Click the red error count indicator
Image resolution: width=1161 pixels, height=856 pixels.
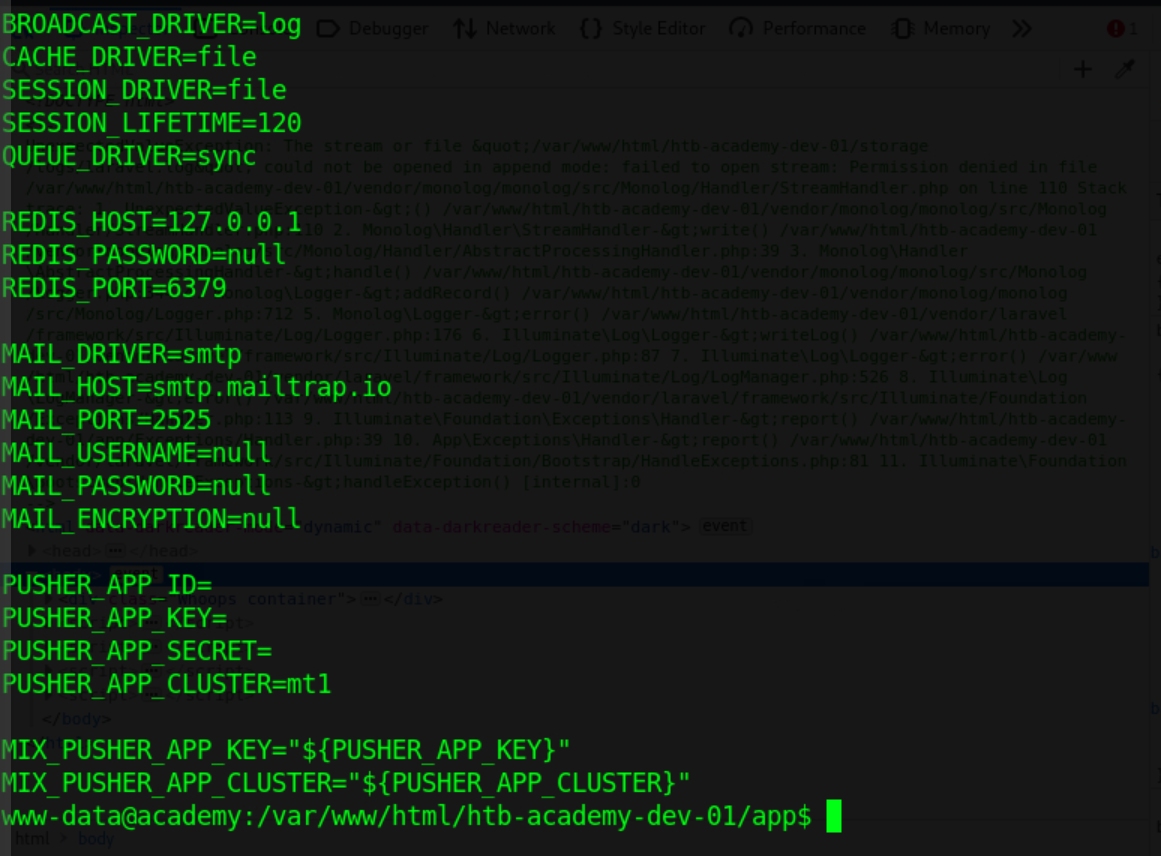coord(1122,29)
